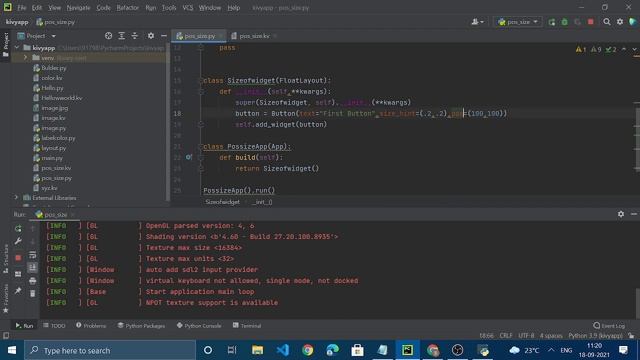This screenshot has height=360, width=640.
Task: Open the VCS menu
Action: (x=188, y=8)
